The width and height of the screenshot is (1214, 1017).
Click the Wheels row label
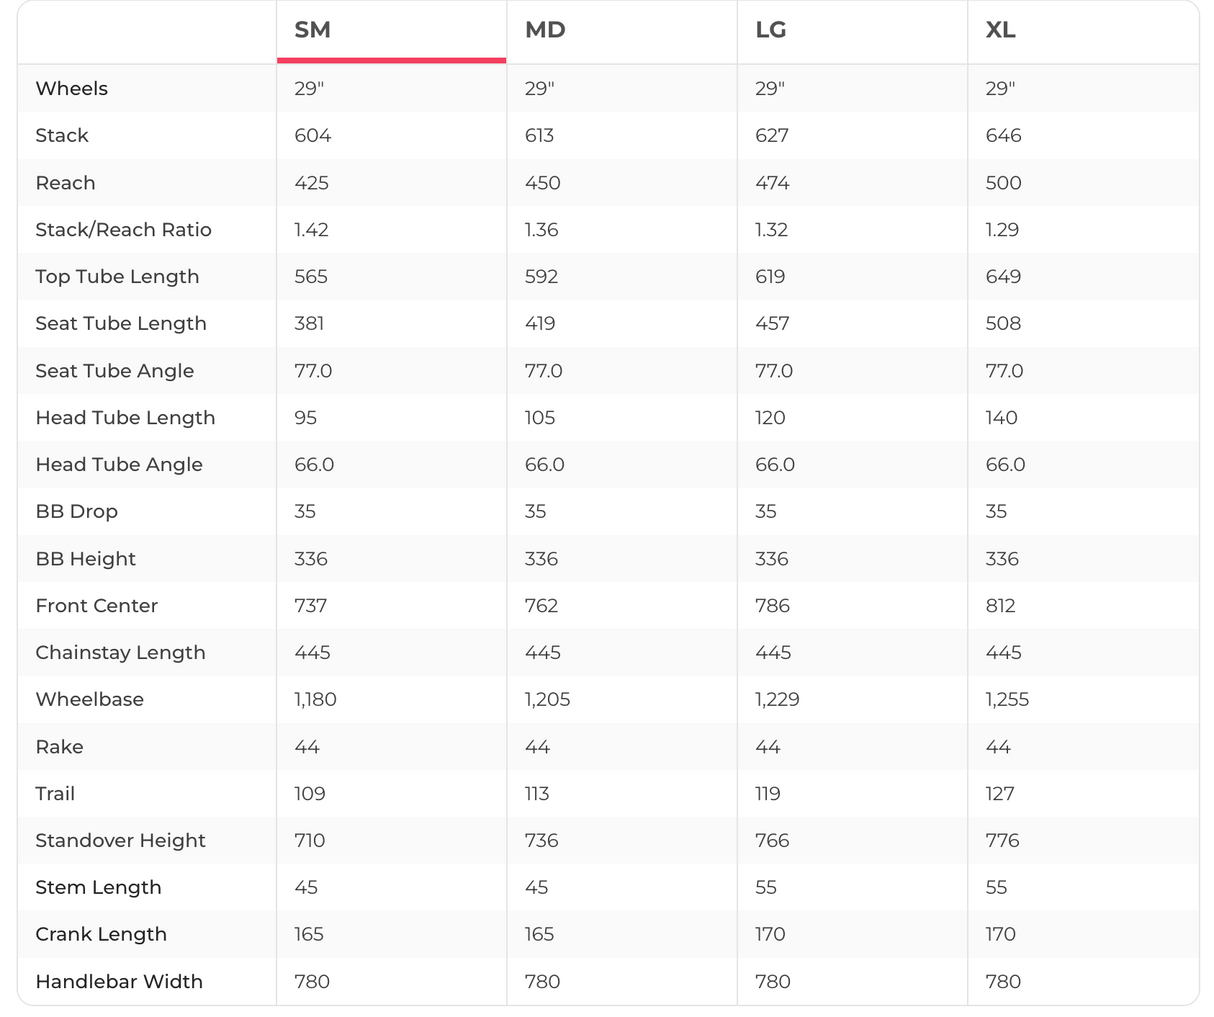(x=72, y=89)
